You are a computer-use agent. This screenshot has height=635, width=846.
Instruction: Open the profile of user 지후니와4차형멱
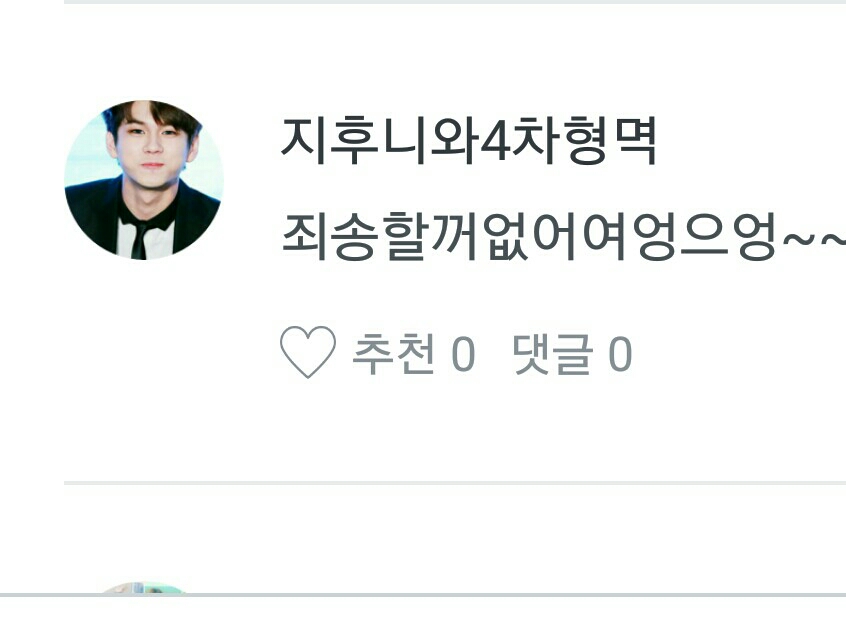[x=468, y=141]
